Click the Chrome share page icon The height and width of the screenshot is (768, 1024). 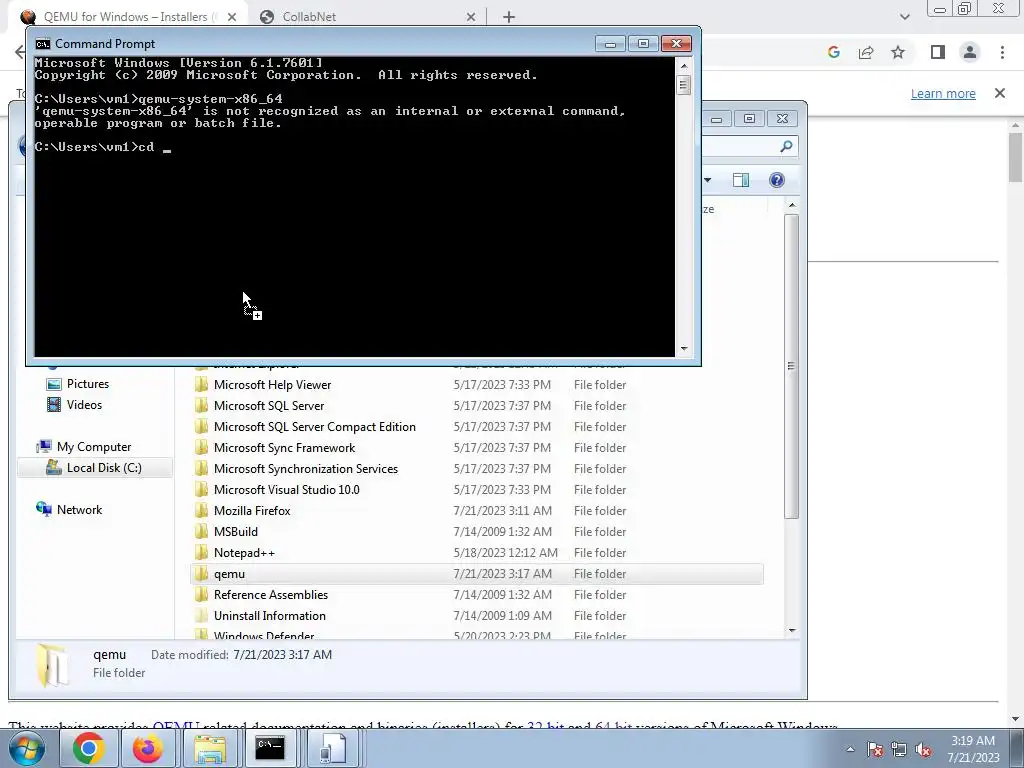[x=866, y=52]
